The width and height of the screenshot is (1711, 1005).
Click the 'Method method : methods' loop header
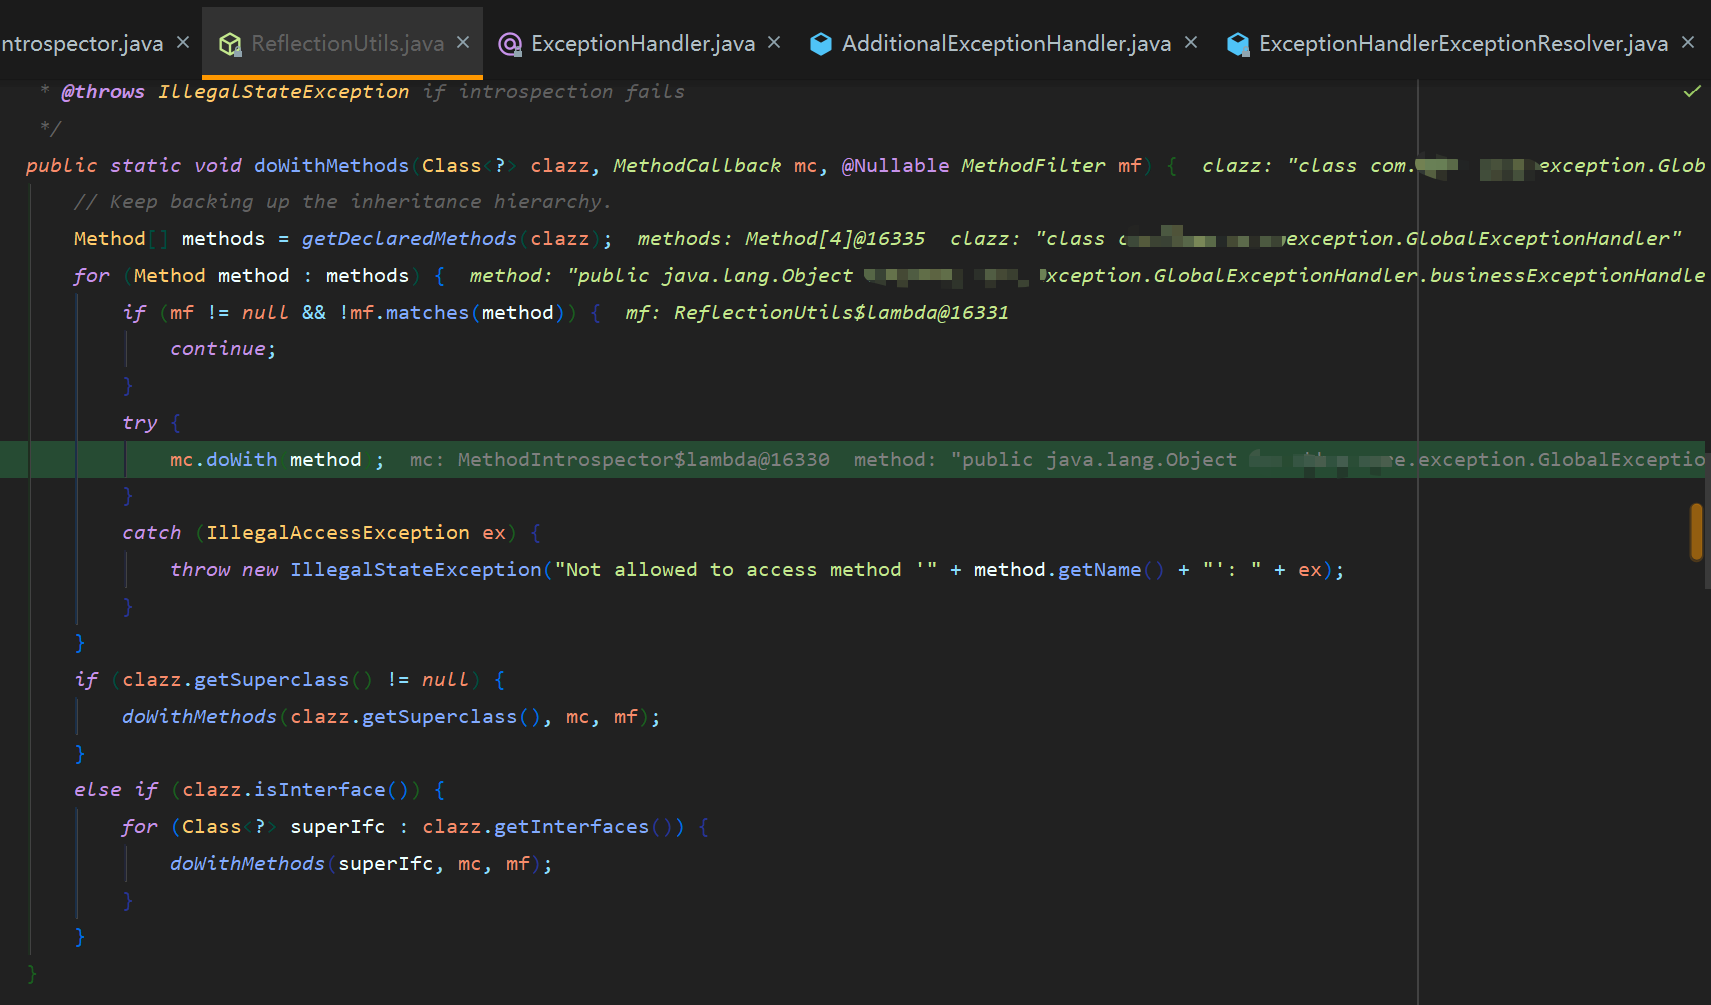tap(271, 275)
